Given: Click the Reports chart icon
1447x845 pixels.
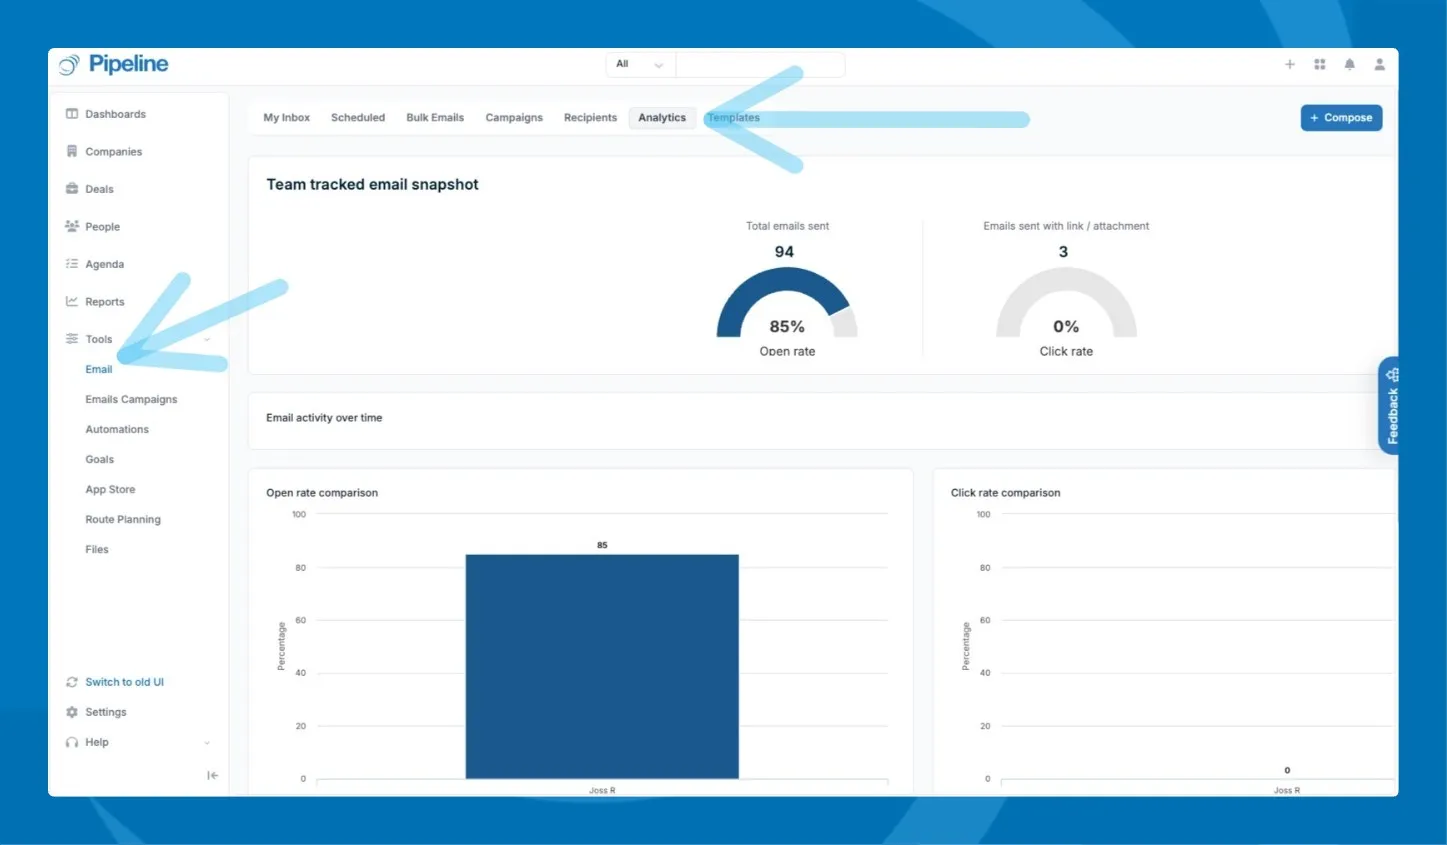Looking at the screenshot, I should point(72,301).
